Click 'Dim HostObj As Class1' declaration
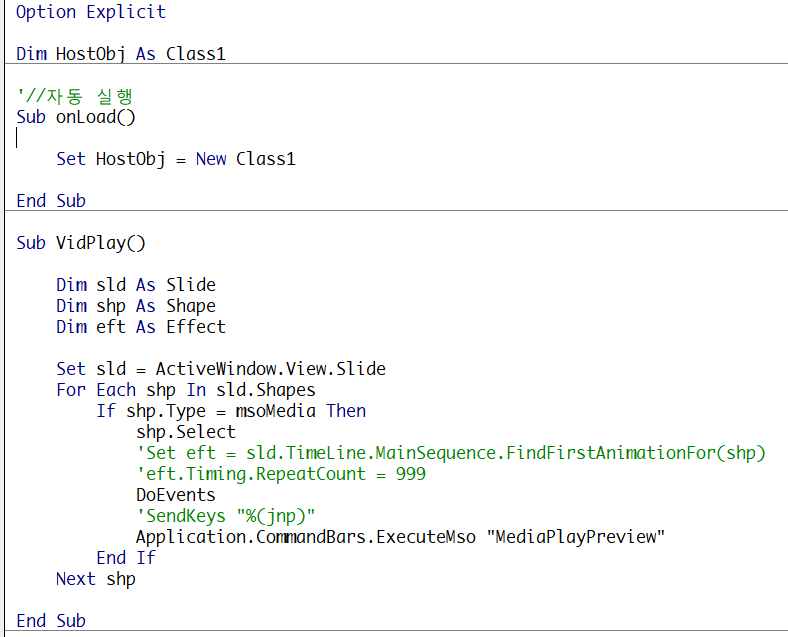Viewport: 788px width, 637px height. pyautogui.click(x=121, y=54)
